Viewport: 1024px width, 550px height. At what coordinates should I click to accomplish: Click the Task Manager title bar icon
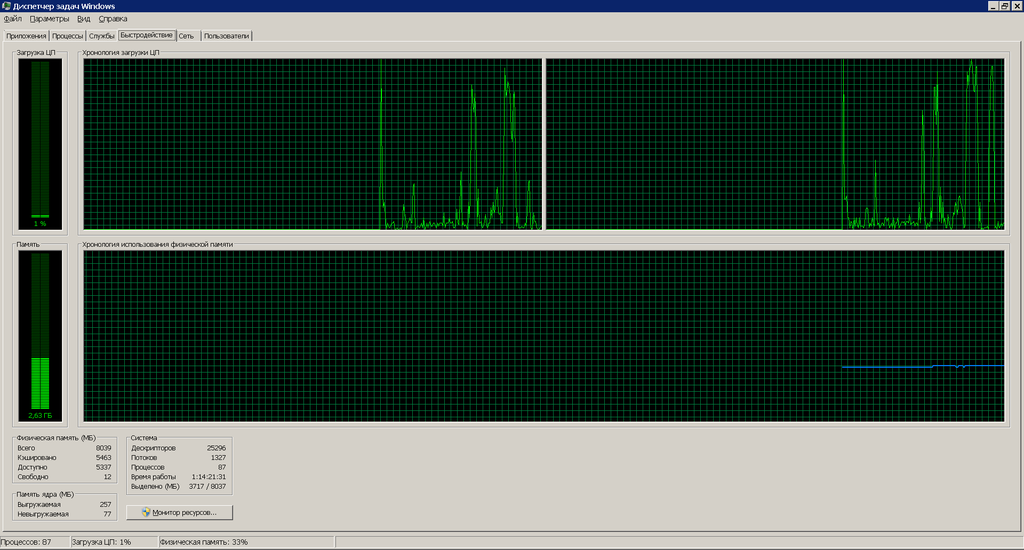pos(7,6)
